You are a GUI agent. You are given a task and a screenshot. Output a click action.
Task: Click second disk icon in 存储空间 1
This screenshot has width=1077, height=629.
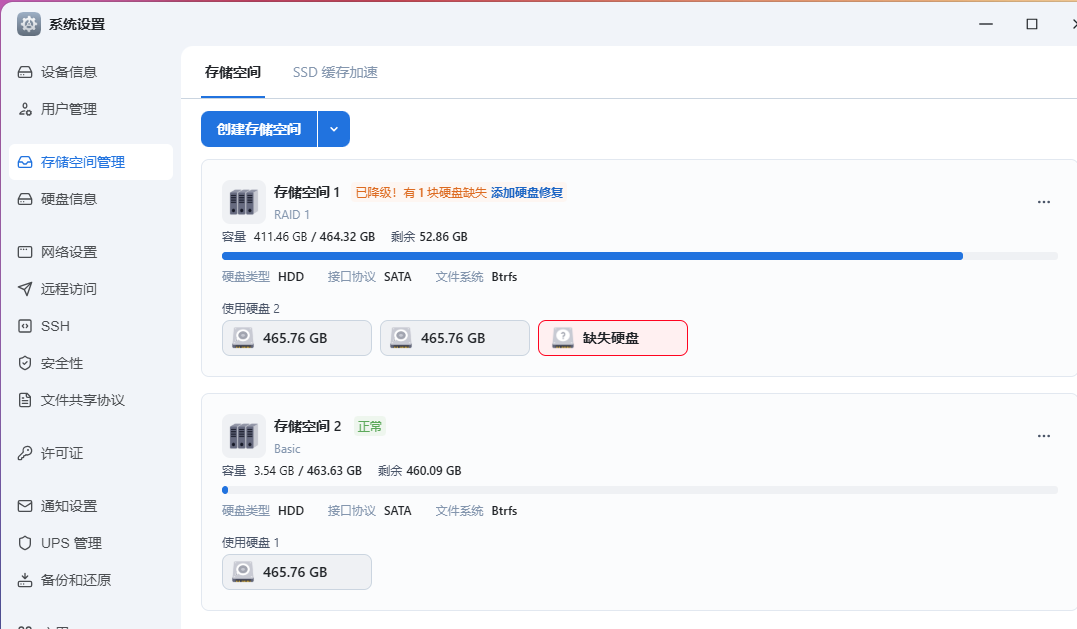coord(400,338)
